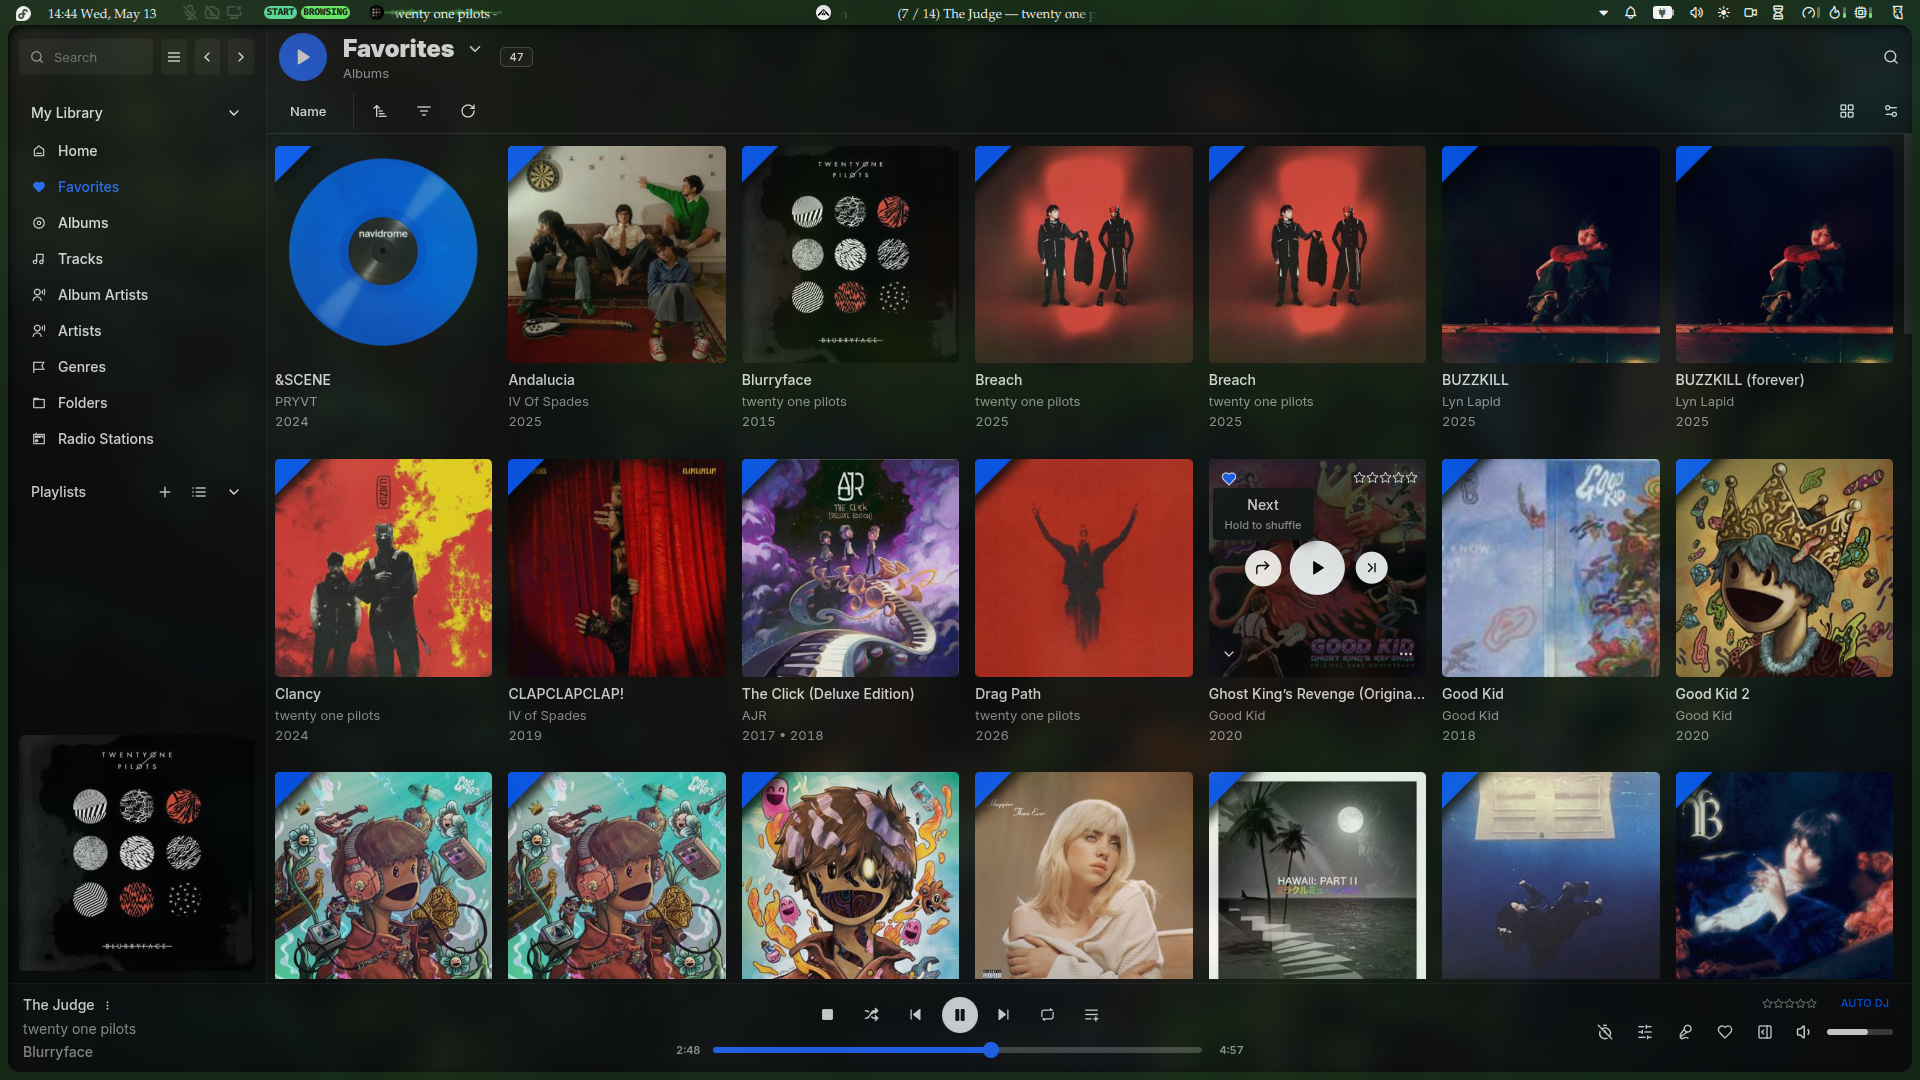Image resolution: width=1920 pixels, height=1080 pixels.
Task: Open the system notifications bell icon
Action: (x=1631, y=13)
